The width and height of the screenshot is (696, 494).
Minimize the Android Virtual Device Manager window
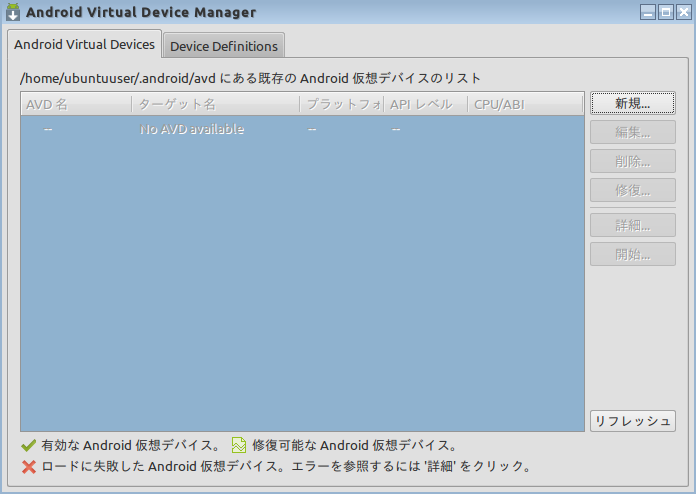pos(648,12)
